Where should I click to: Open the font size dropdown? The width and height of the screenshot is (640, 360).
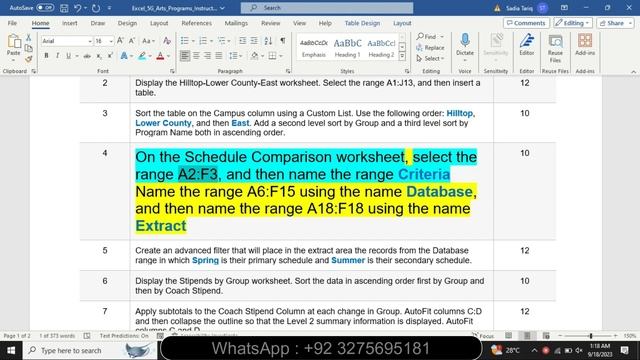point(111,41)
